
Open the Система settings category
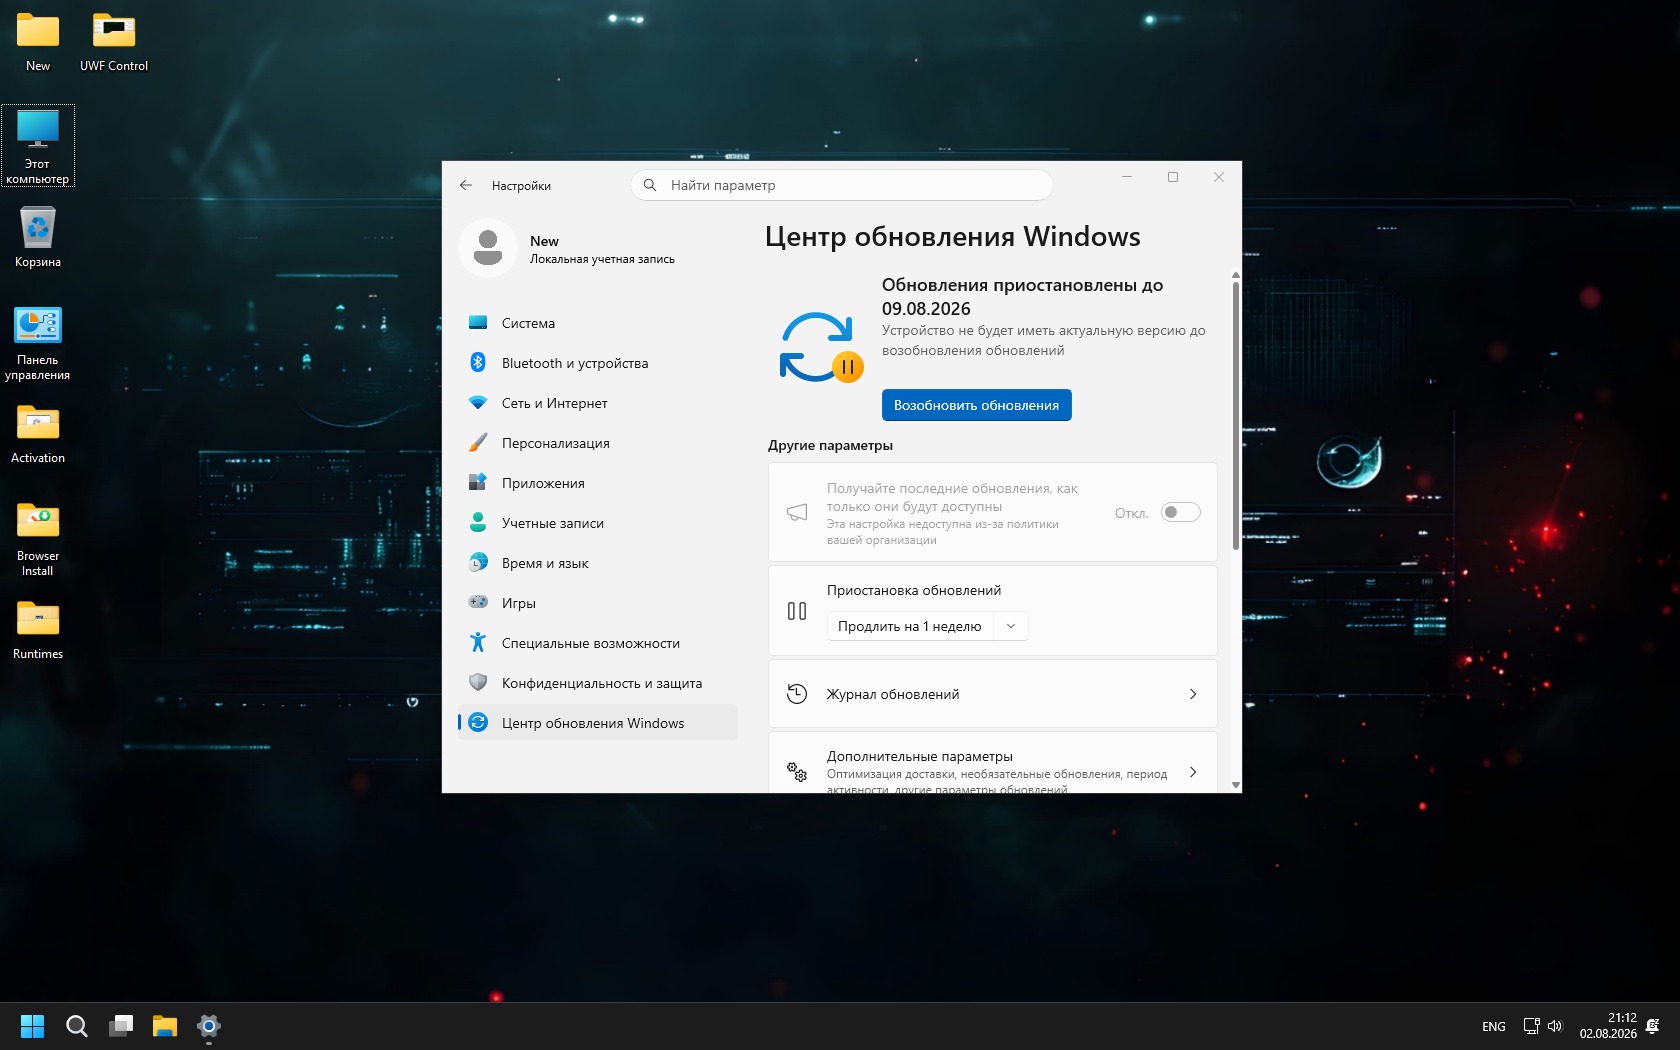(x=598, y=323)
